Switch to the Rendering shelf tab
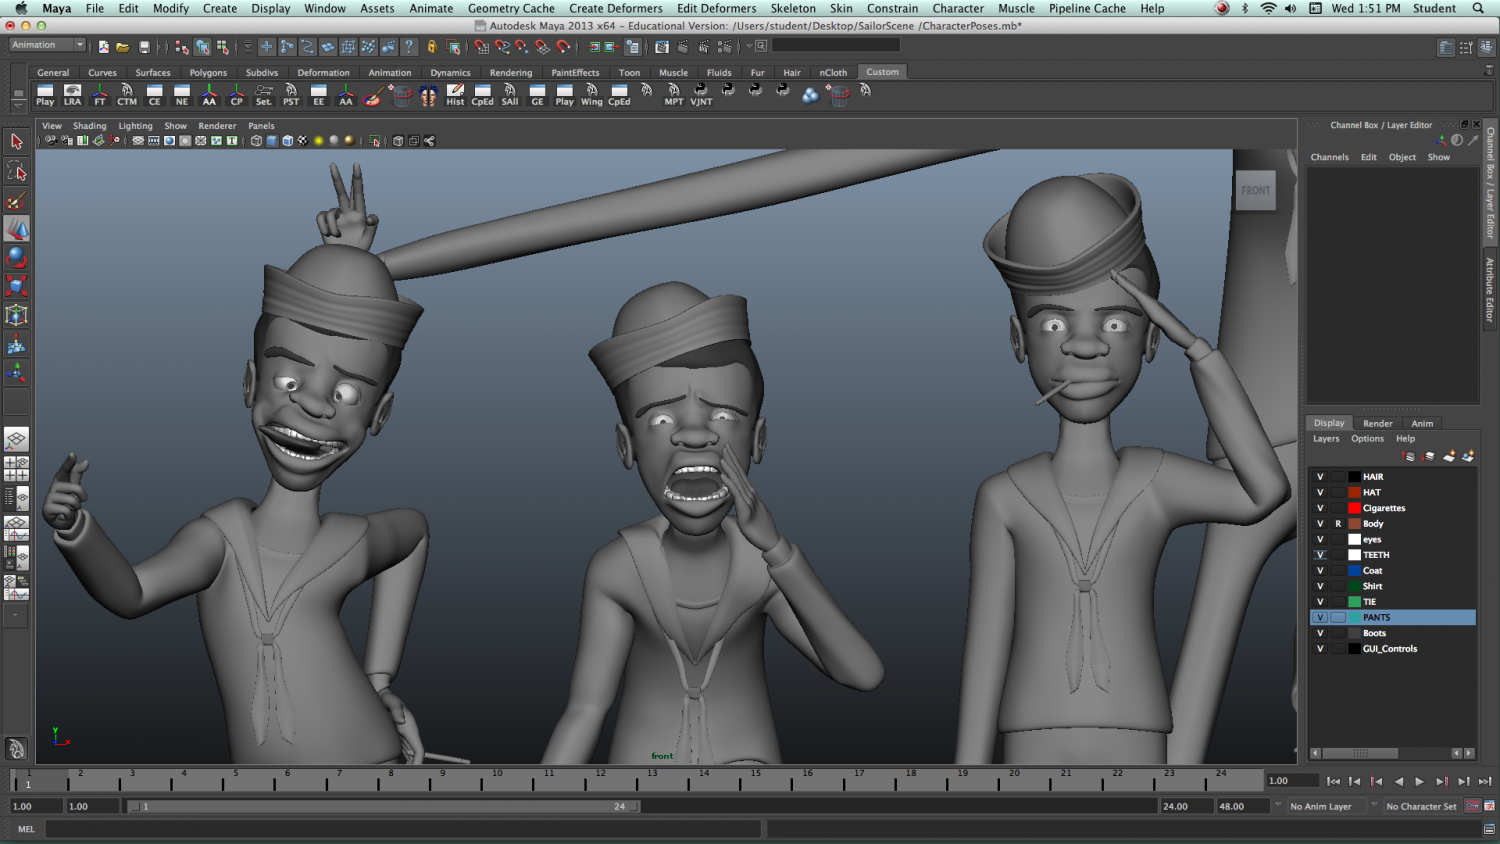The image size is (1500, 844). point(511,72)
